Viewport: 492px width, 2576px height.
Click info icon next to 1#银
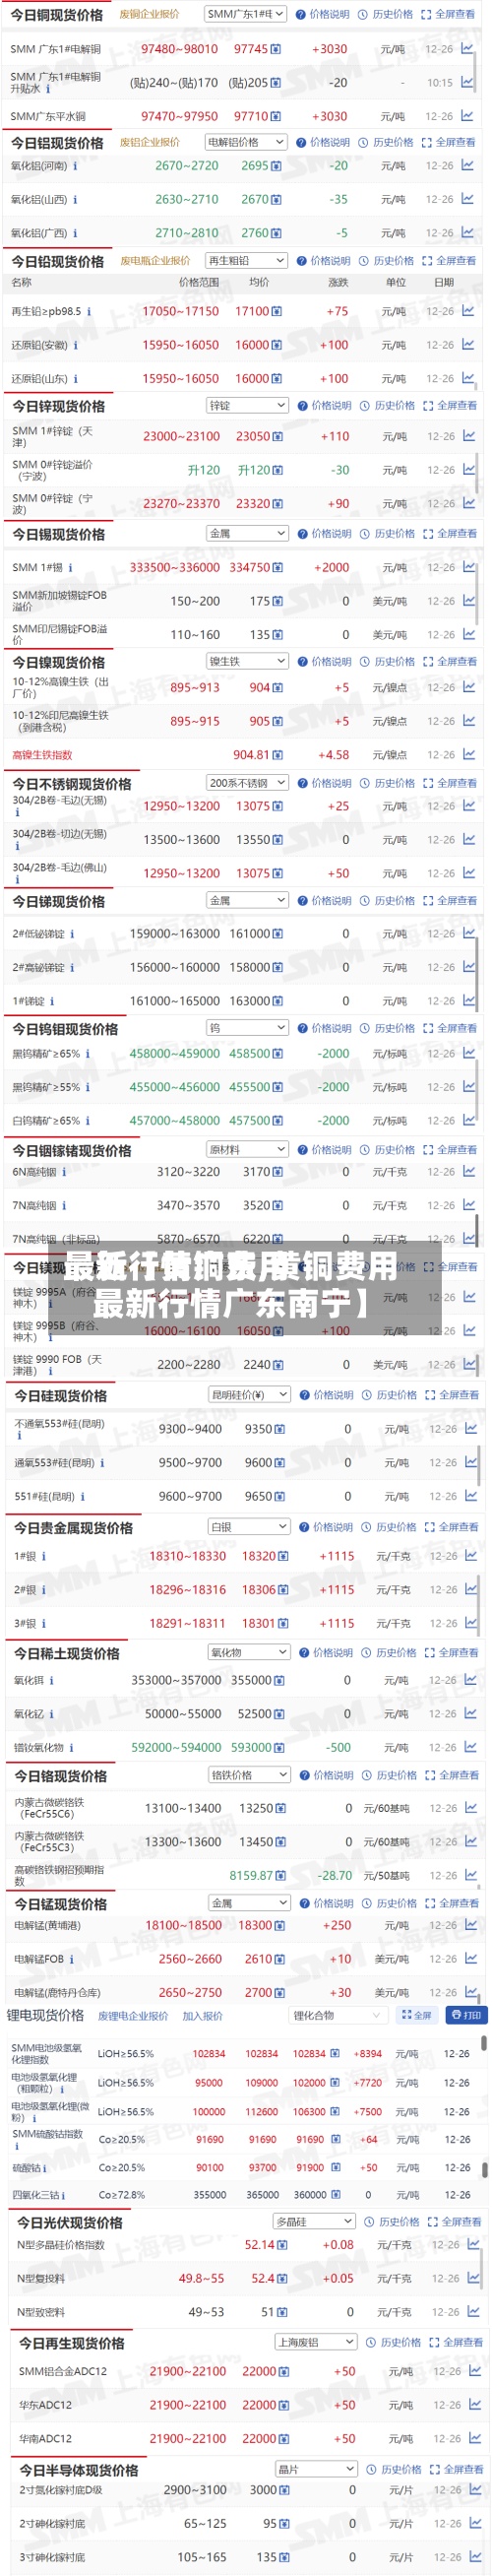point(44,1556)
